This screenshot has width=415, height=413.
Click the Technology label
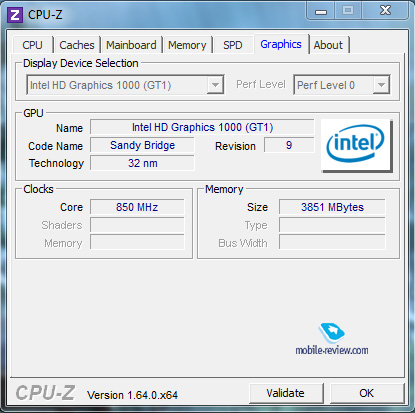(56, 163)
